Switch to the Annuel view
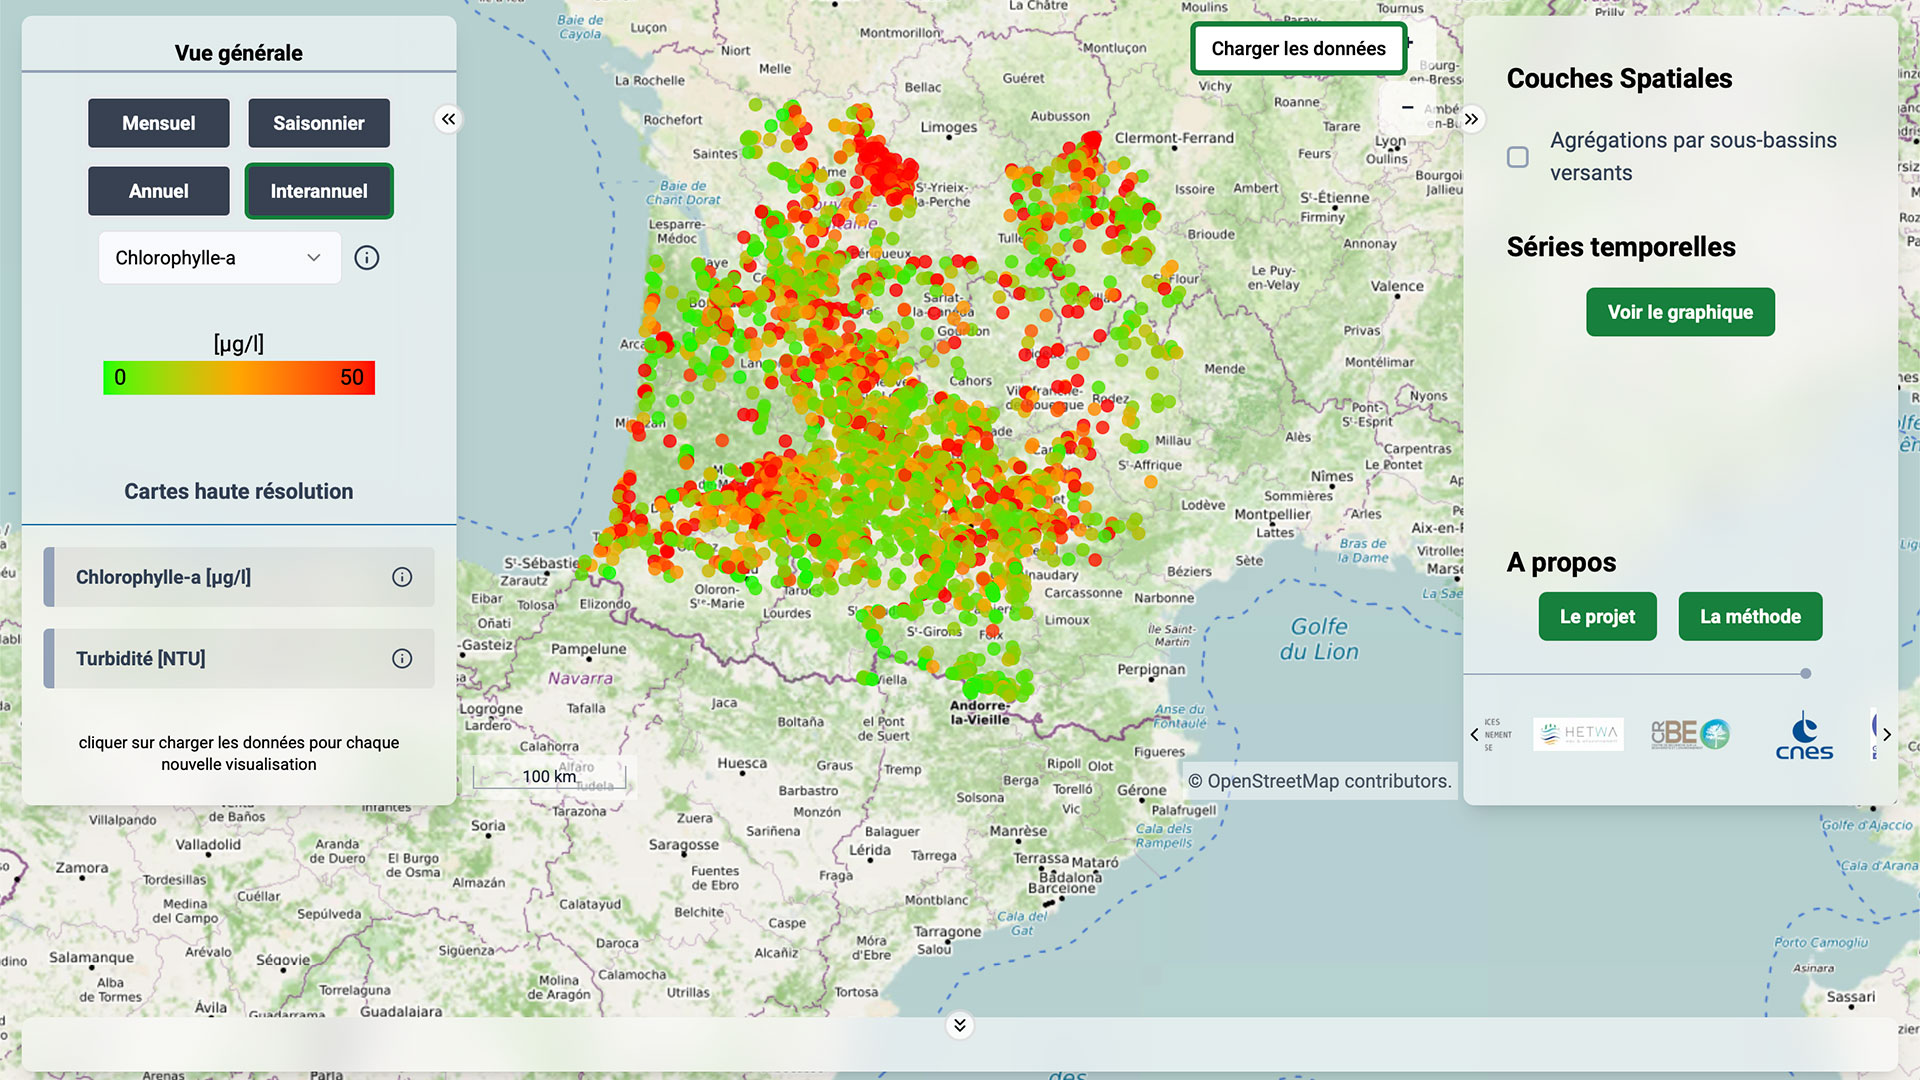This screenshot has width=1920, height=1080. [x=159, y=191]
